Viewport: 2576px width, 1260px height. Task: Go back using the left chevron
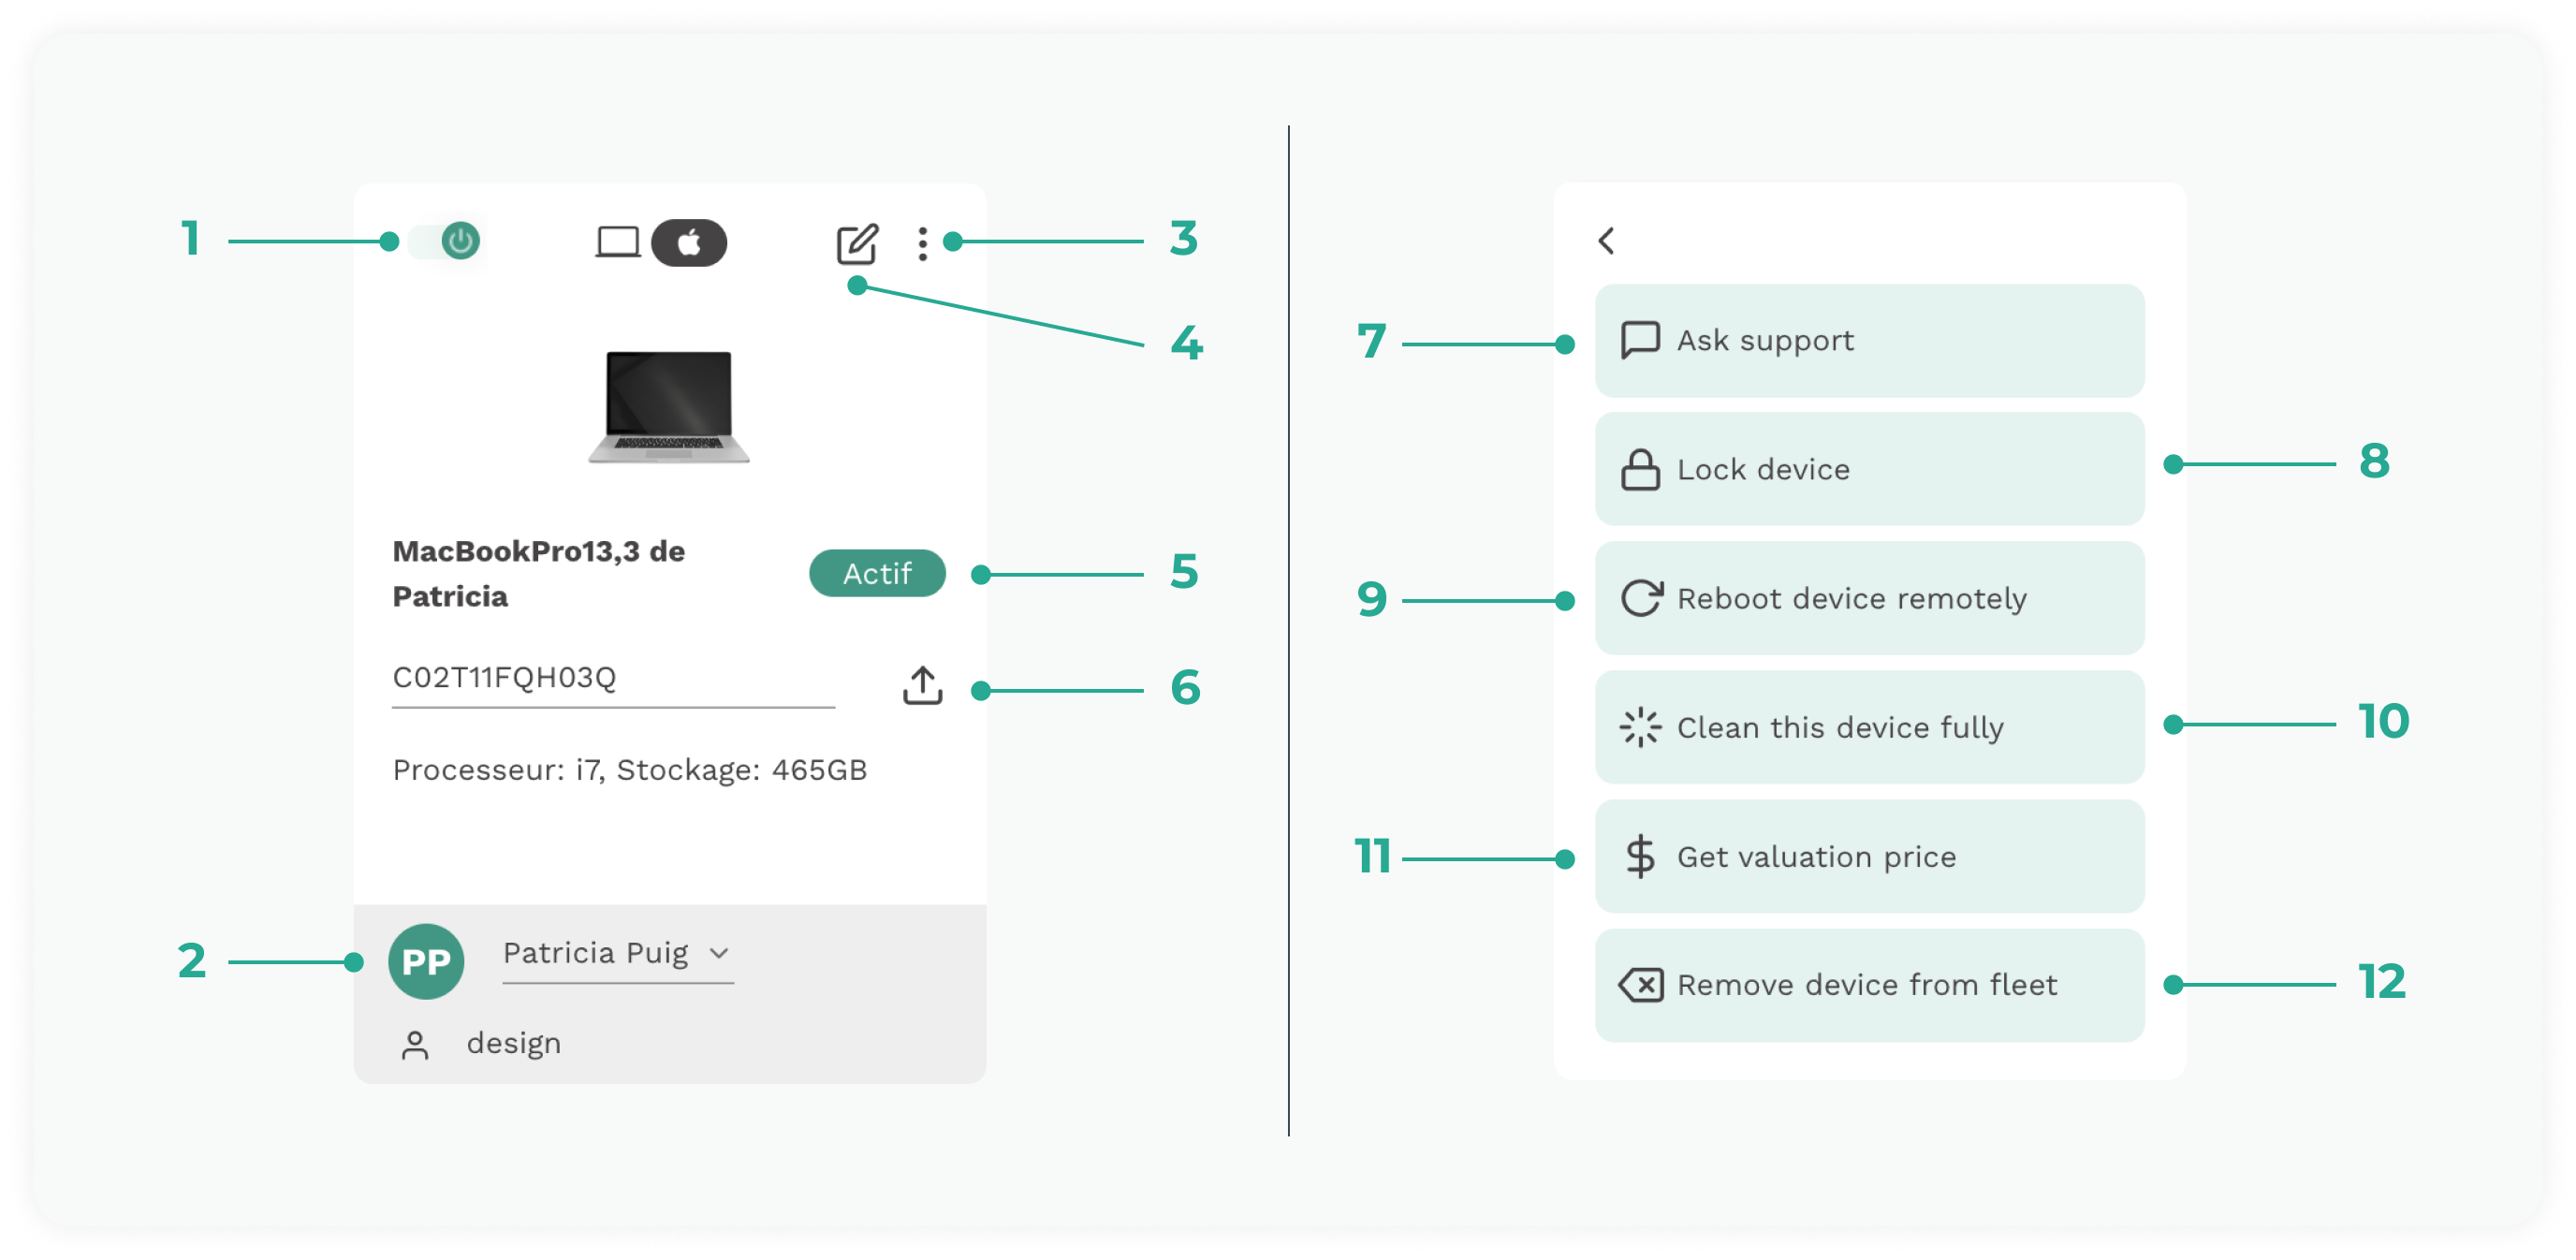[1606, 241]
